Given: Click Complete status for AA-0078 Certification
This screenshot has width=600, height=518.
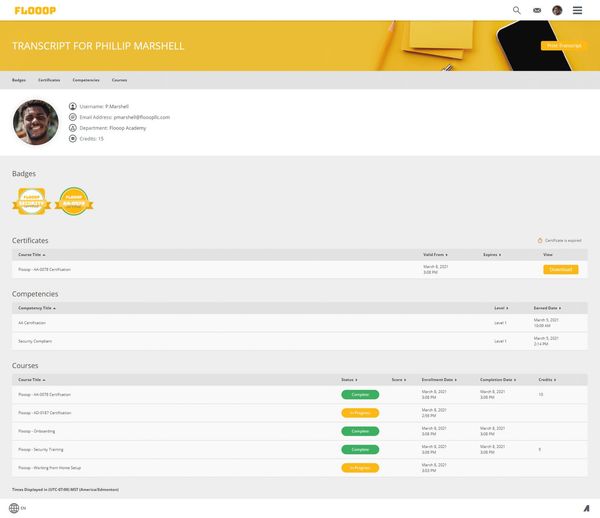Looking at the screenshot, I should pos(360,394).
